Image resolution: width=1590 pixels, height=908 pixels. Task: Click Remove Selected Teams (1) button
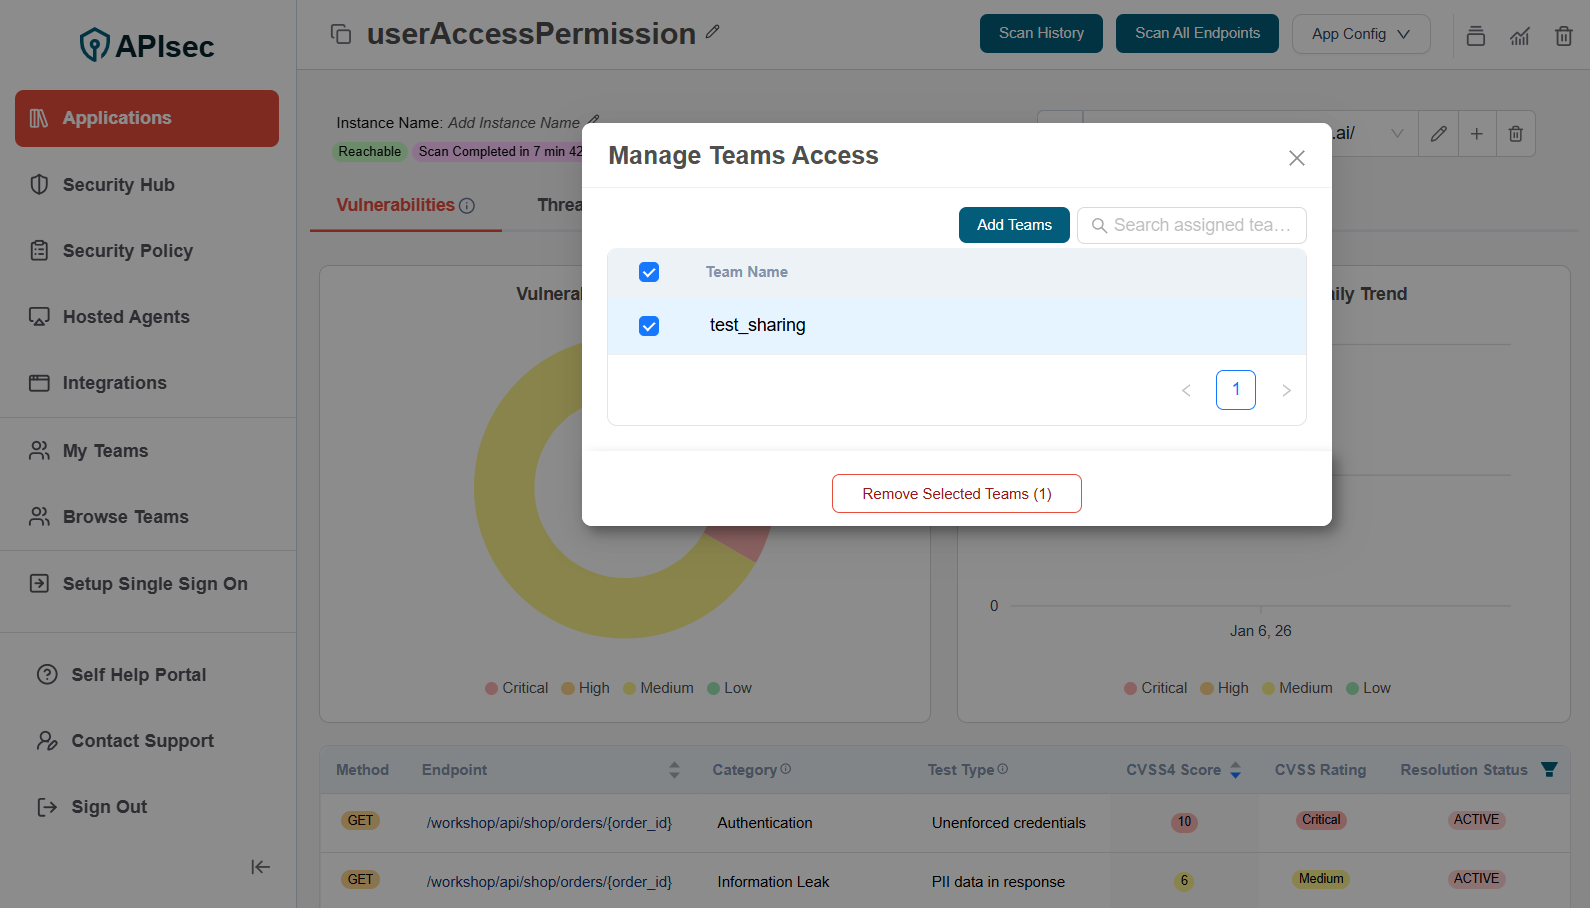[x=956, y=494]
